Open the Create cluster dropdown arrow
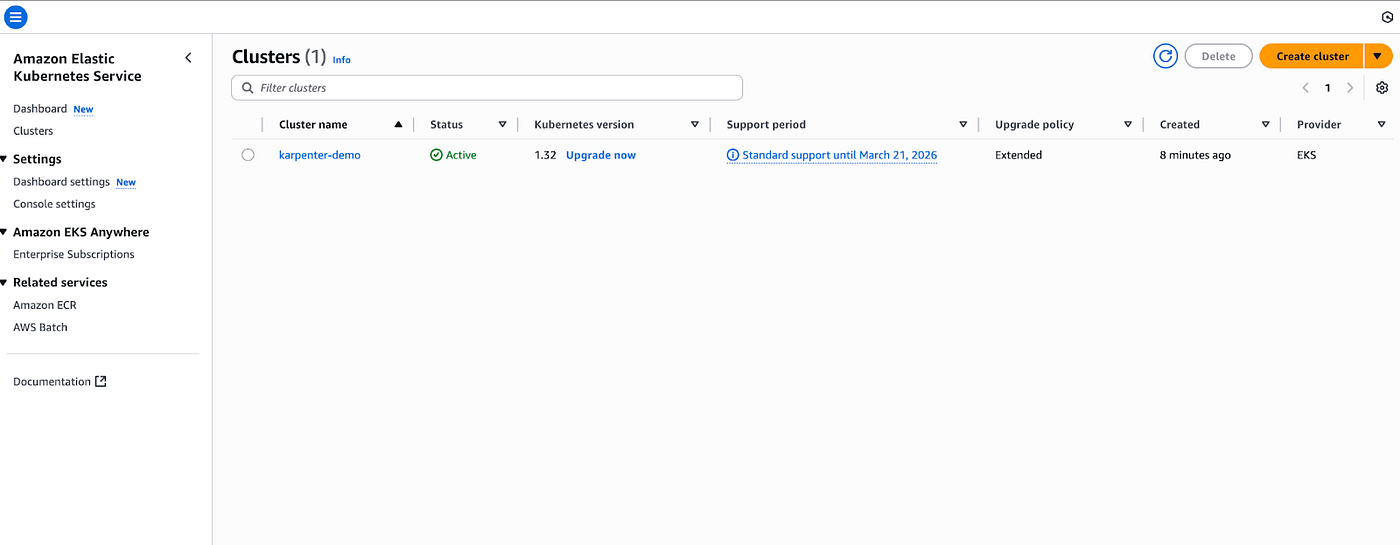This screenshot has width=1400, height=545. [x=1377, y=56]
